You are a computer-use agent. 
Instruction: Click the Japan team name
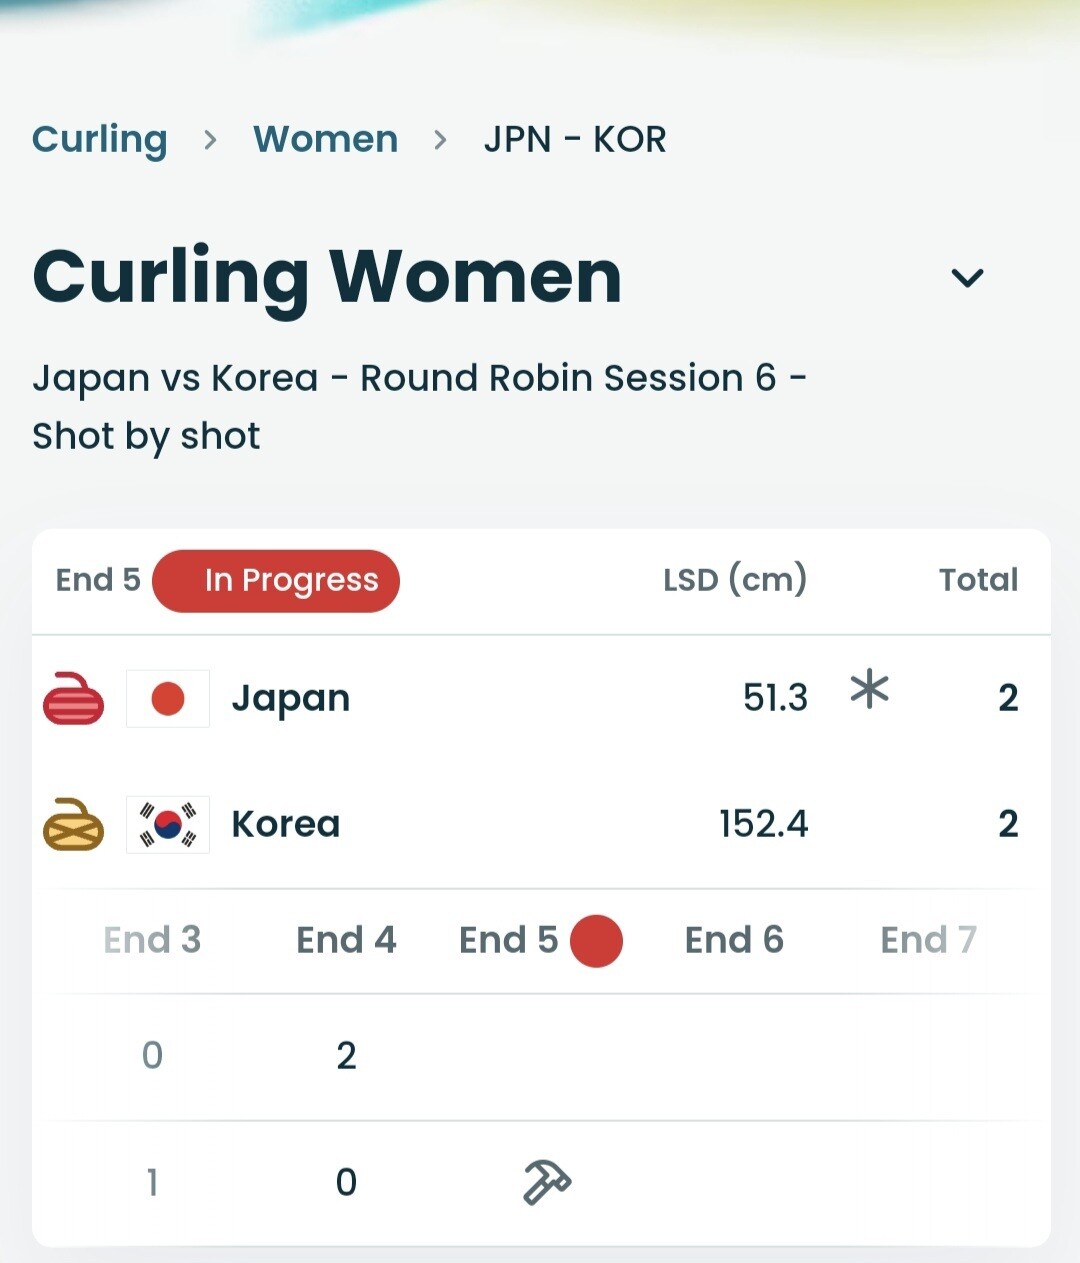click(291, 698)
